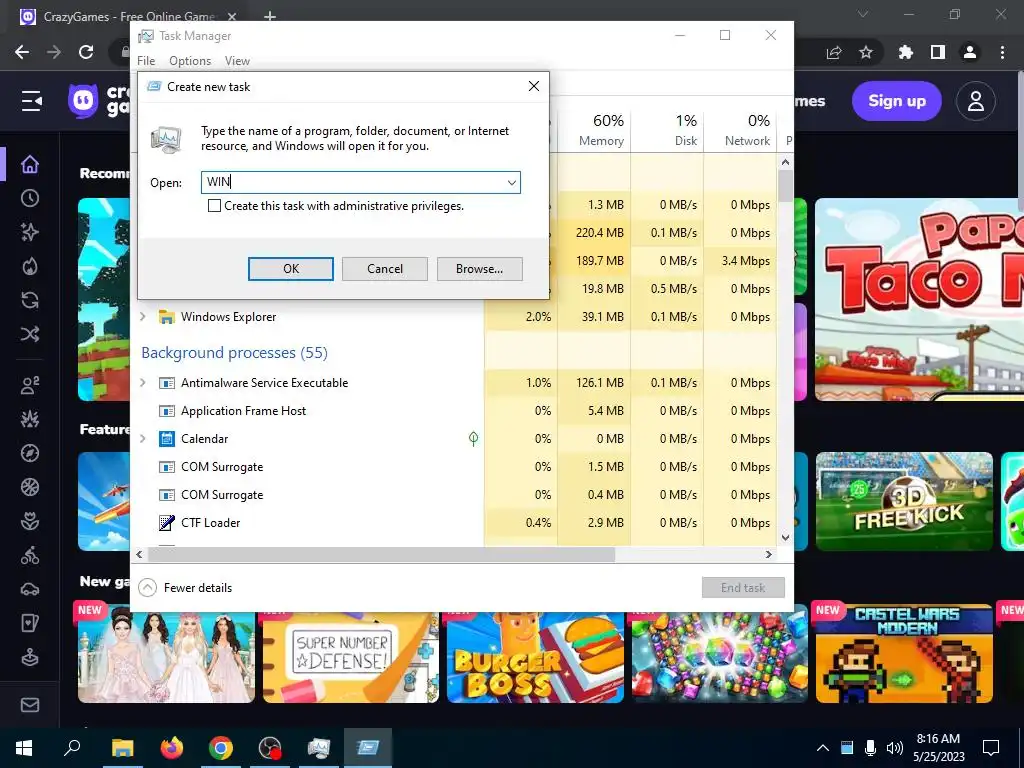Viewport: 1024px width, 768px height.
Task: Open a new Chrome tab
Action: (270, 16)
